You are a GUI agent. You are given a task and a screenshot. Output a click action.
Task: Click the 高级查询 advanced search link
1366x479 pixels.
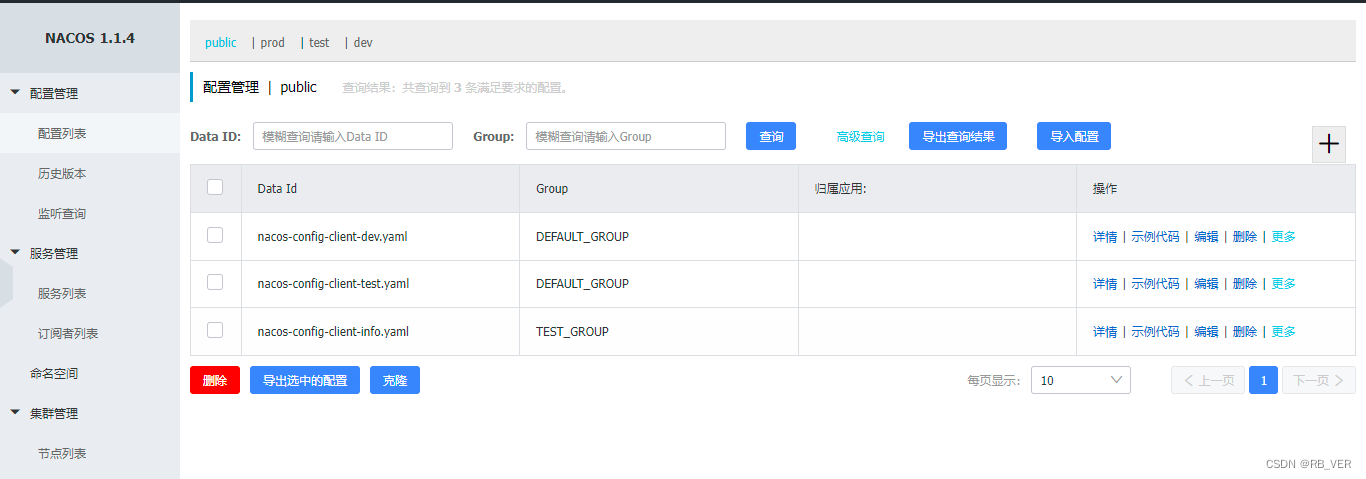tap(860, 137)
